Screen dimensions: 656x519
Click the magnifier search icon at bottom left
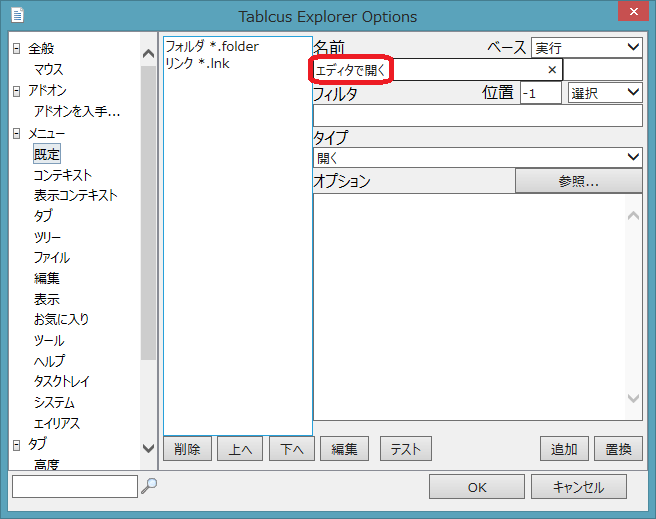click(x=149, y=486)
